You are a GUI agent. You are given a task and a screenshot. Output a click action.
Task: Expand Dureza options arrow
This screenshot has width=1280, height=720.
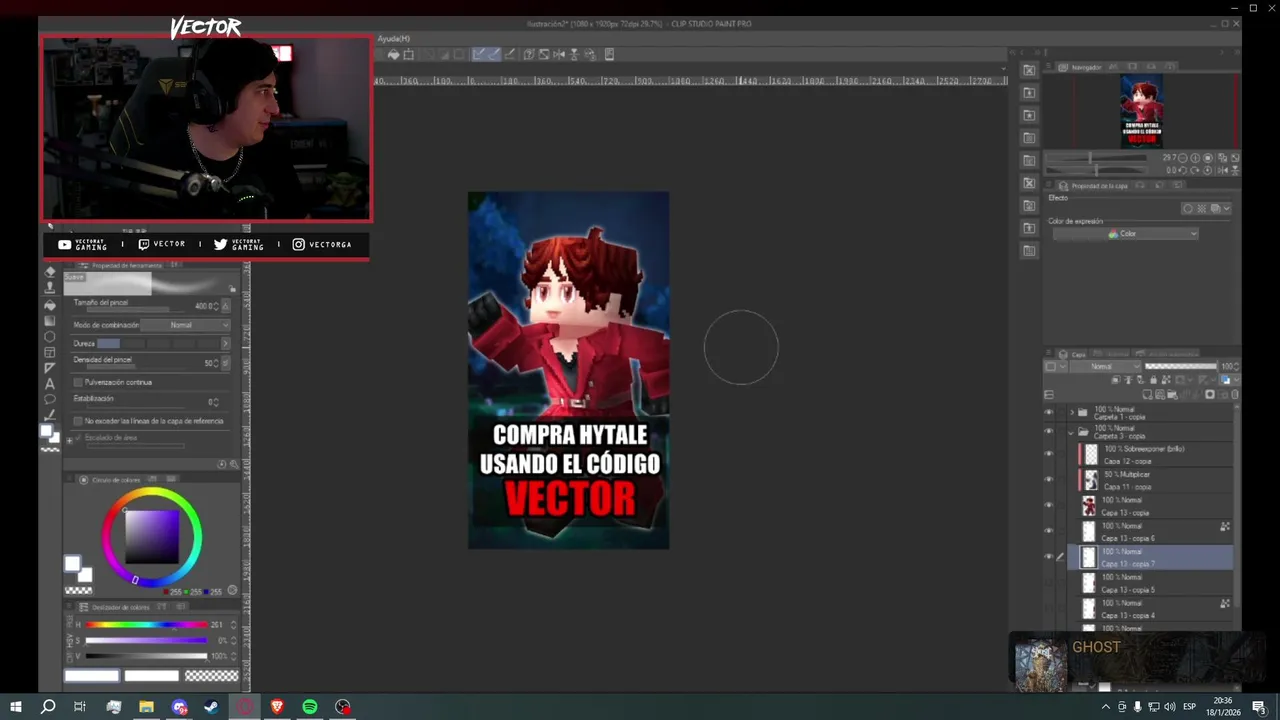tap(225, 343)
